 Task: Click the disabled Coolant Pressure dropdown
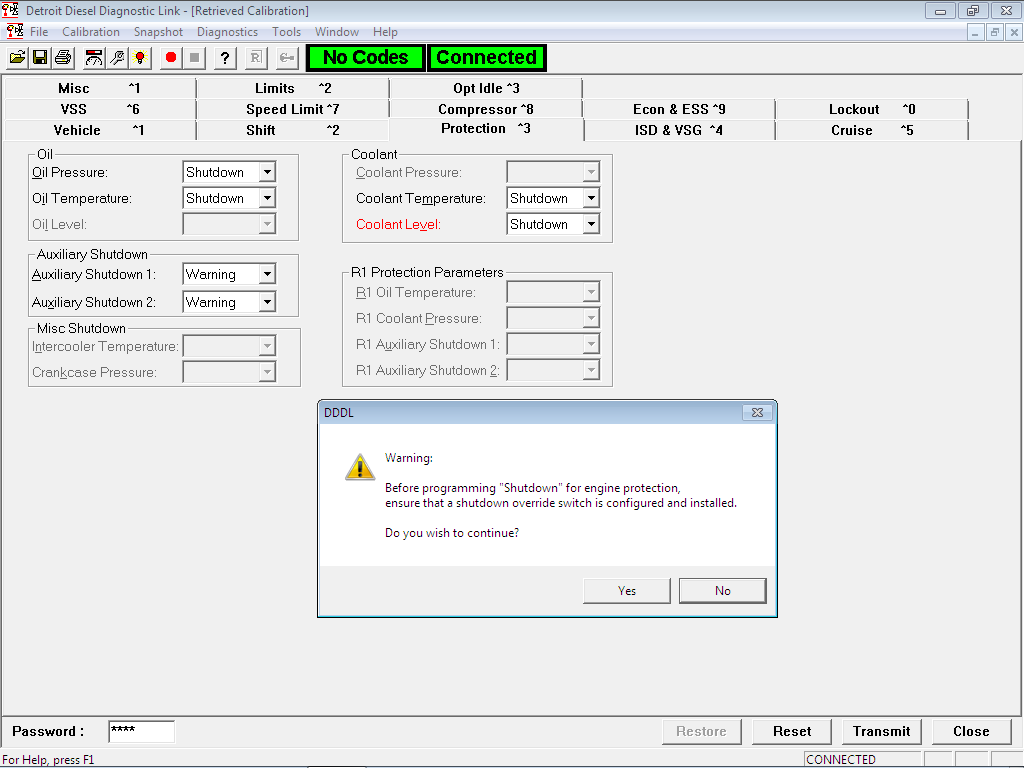(x=553, y=172)
